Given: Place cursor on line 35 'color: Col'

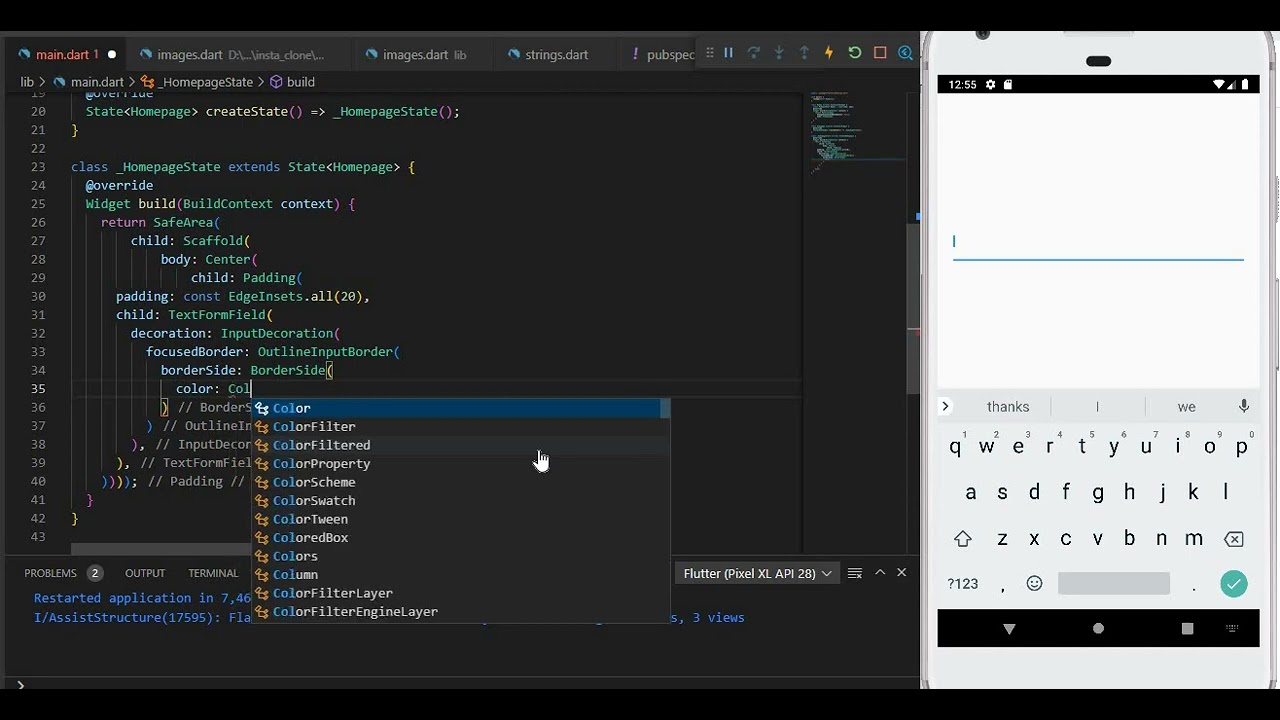Looking at the screenshot, I should (213, 389).
